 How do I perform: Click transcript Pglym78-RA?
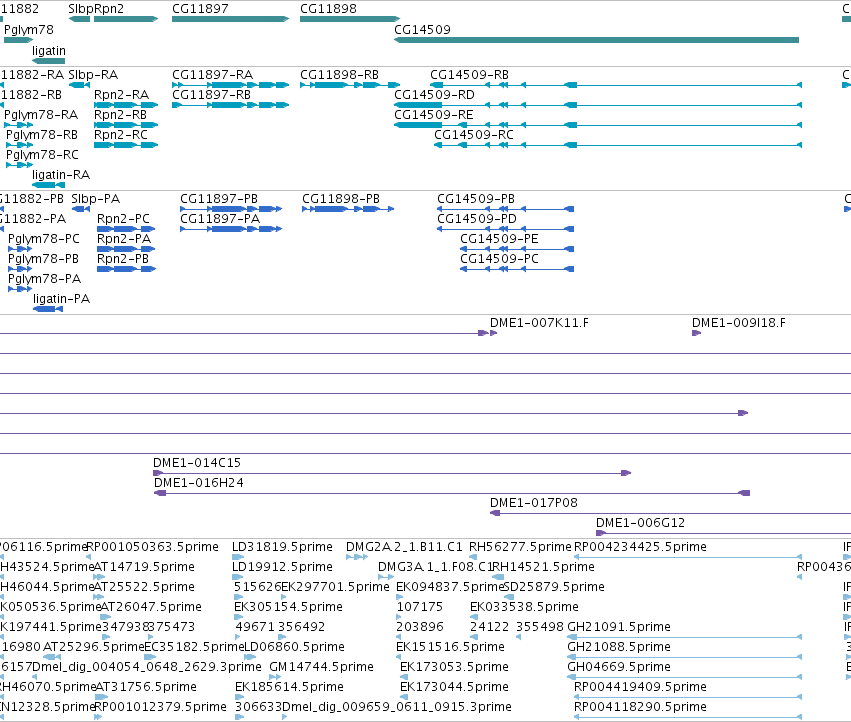[x=41, y=115]
